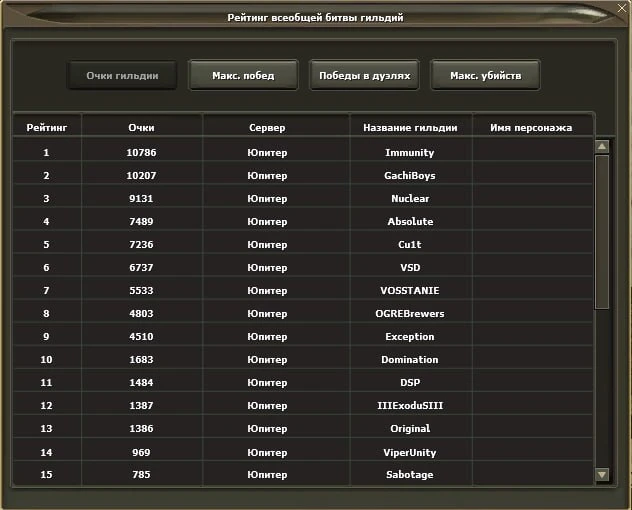Click the score value 10786
Image resolution: width=632 pixels, height=510 pixels.
coord(141,152)
